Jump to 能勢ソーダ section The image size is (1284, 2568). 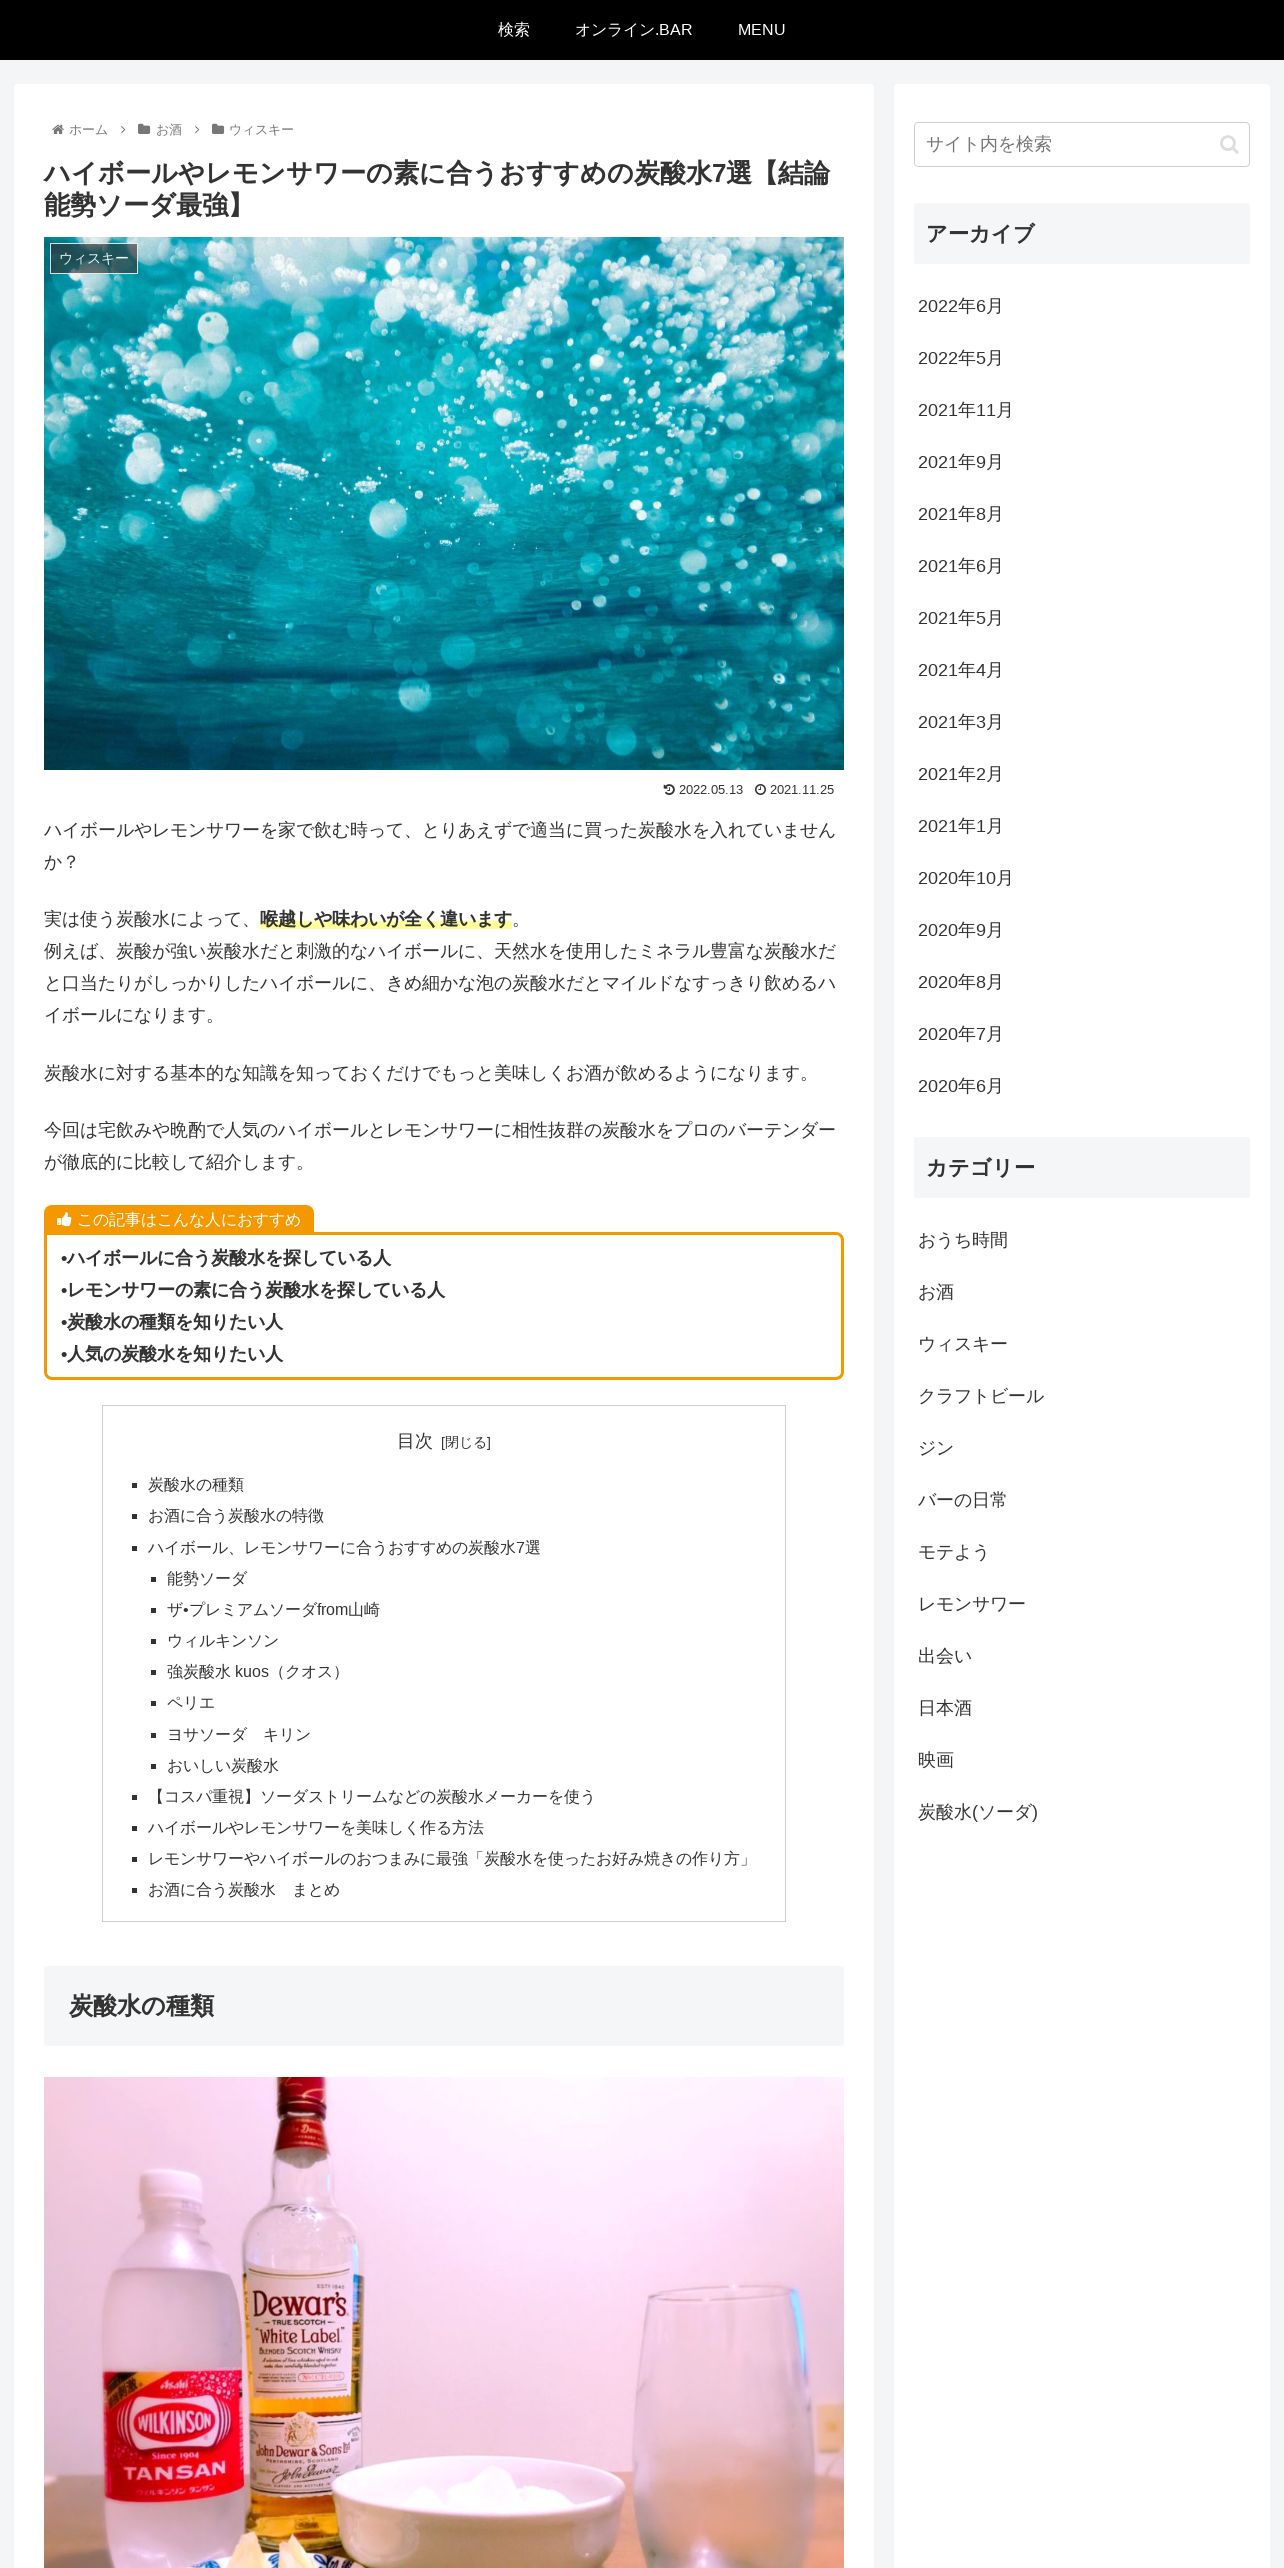click(207, 1579)
